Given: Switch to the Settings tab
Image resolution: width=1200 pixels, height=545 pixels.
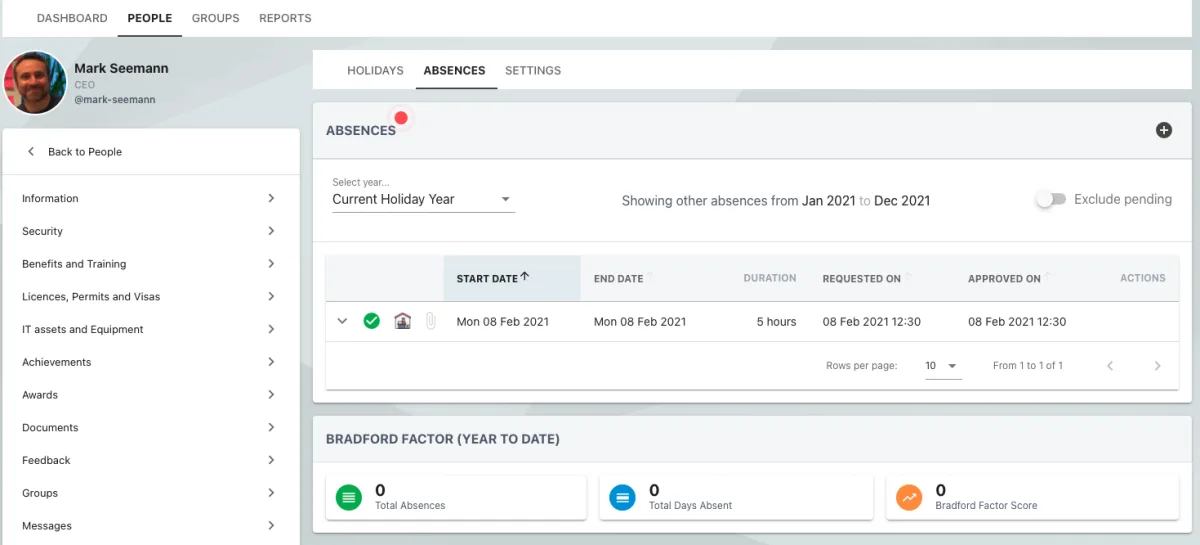Looking at the screenshot, I should [x=533, y=71].
